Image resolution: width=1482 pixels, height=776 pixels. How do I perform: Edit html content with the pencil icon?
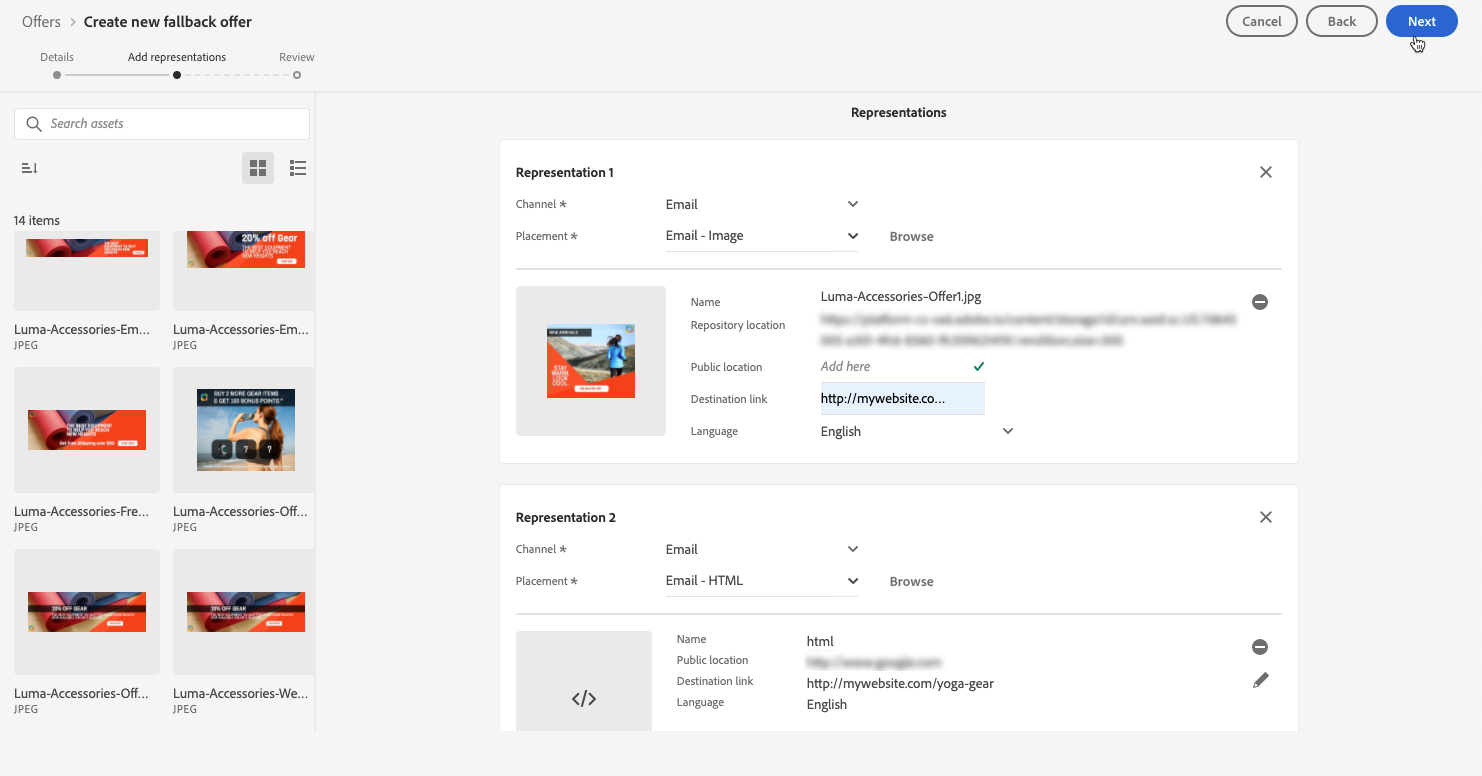pos(1260,680)
